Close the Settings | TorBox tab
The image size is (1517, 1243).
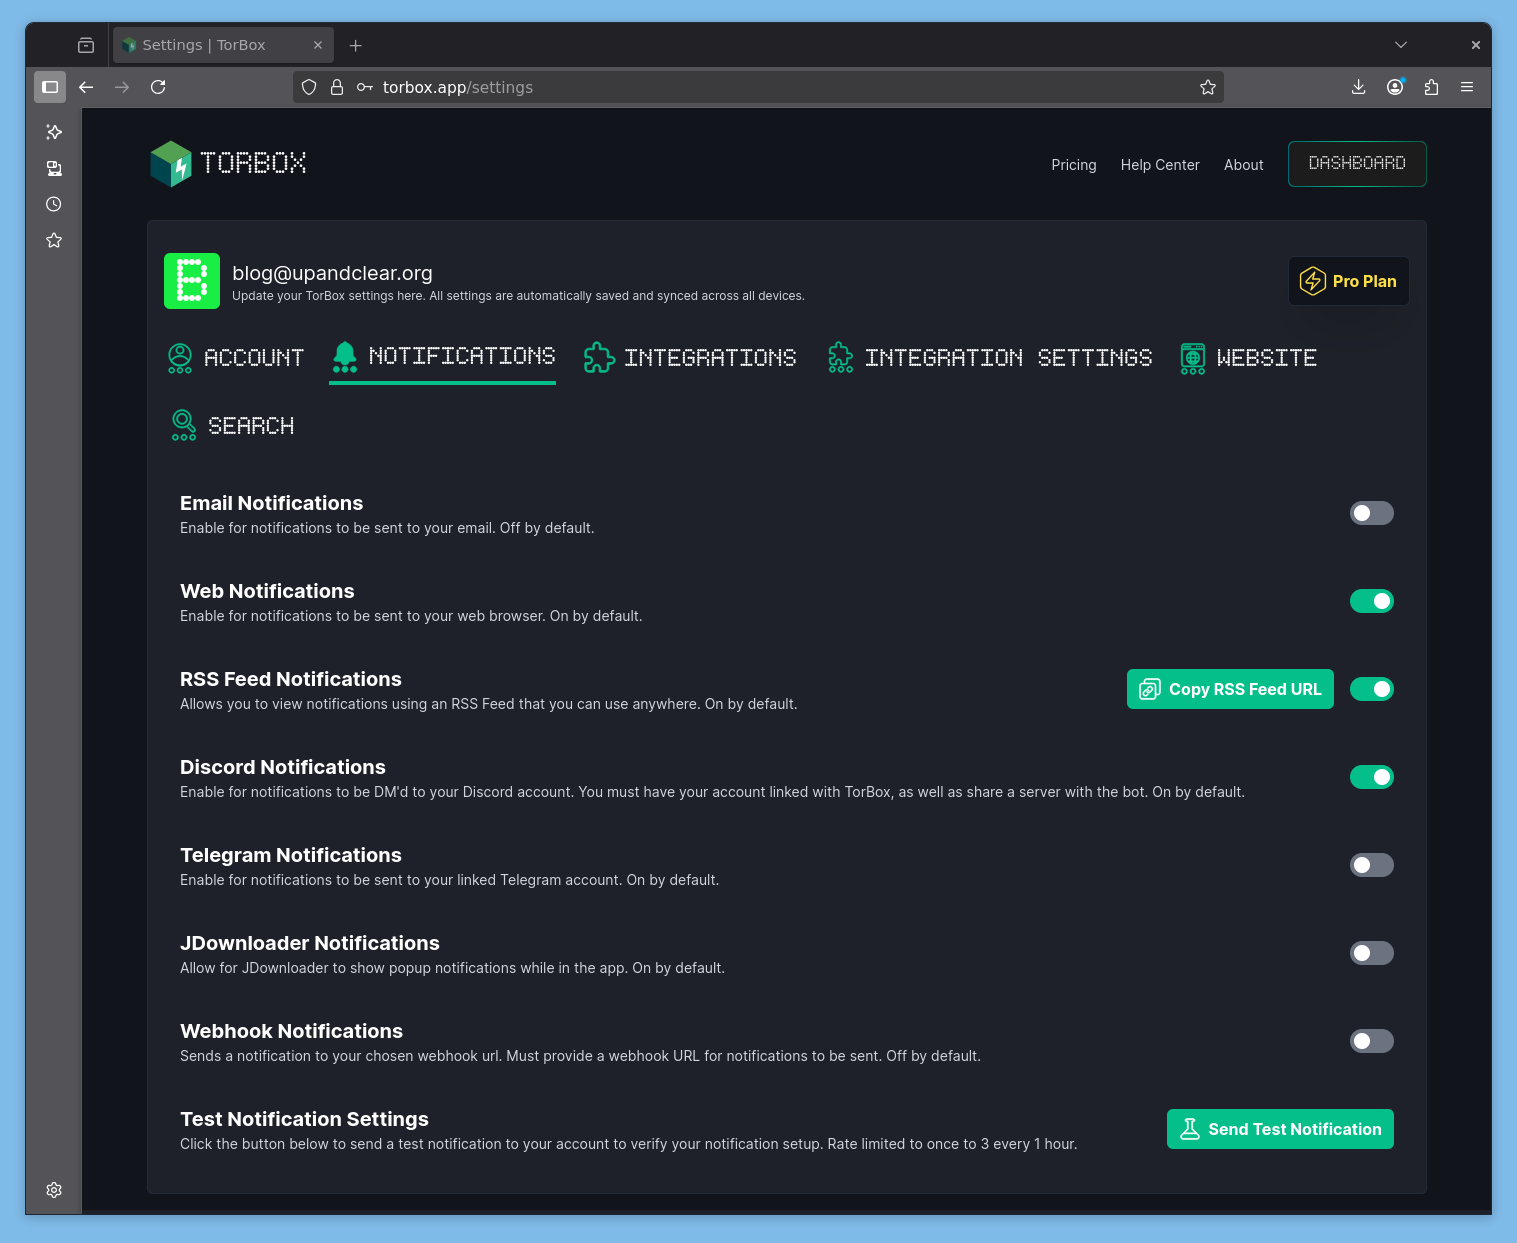point(318,45)
